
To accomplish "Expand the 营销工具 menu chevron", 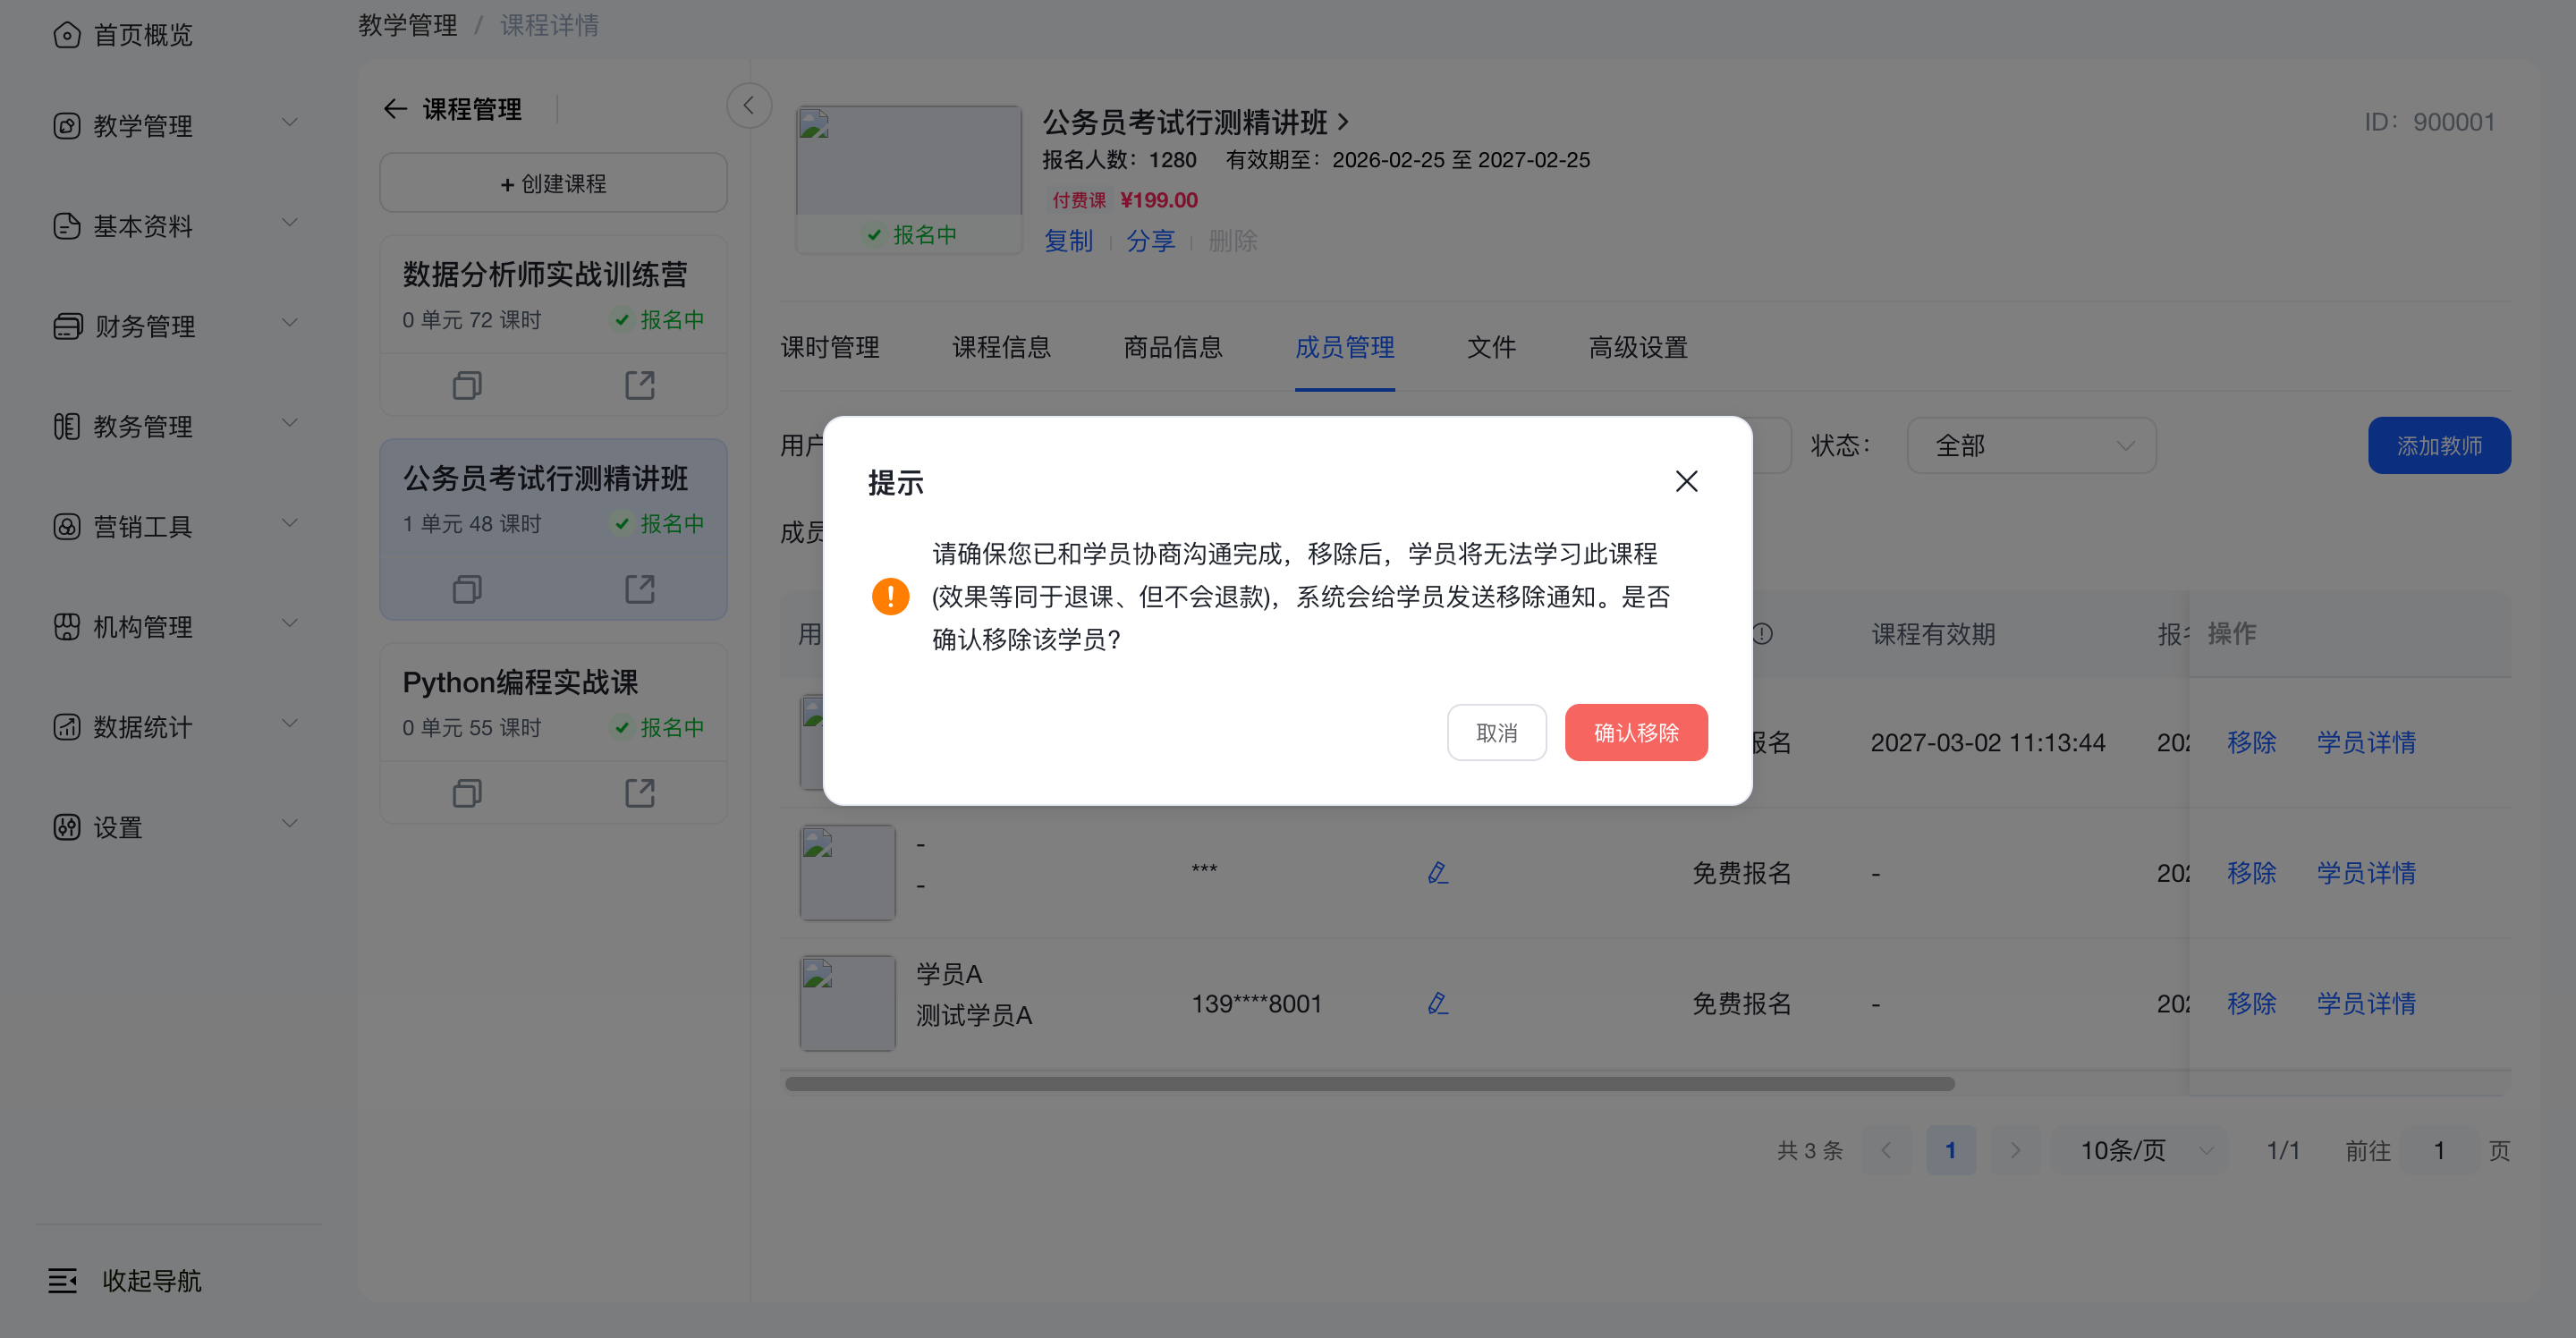I will 290,522.
